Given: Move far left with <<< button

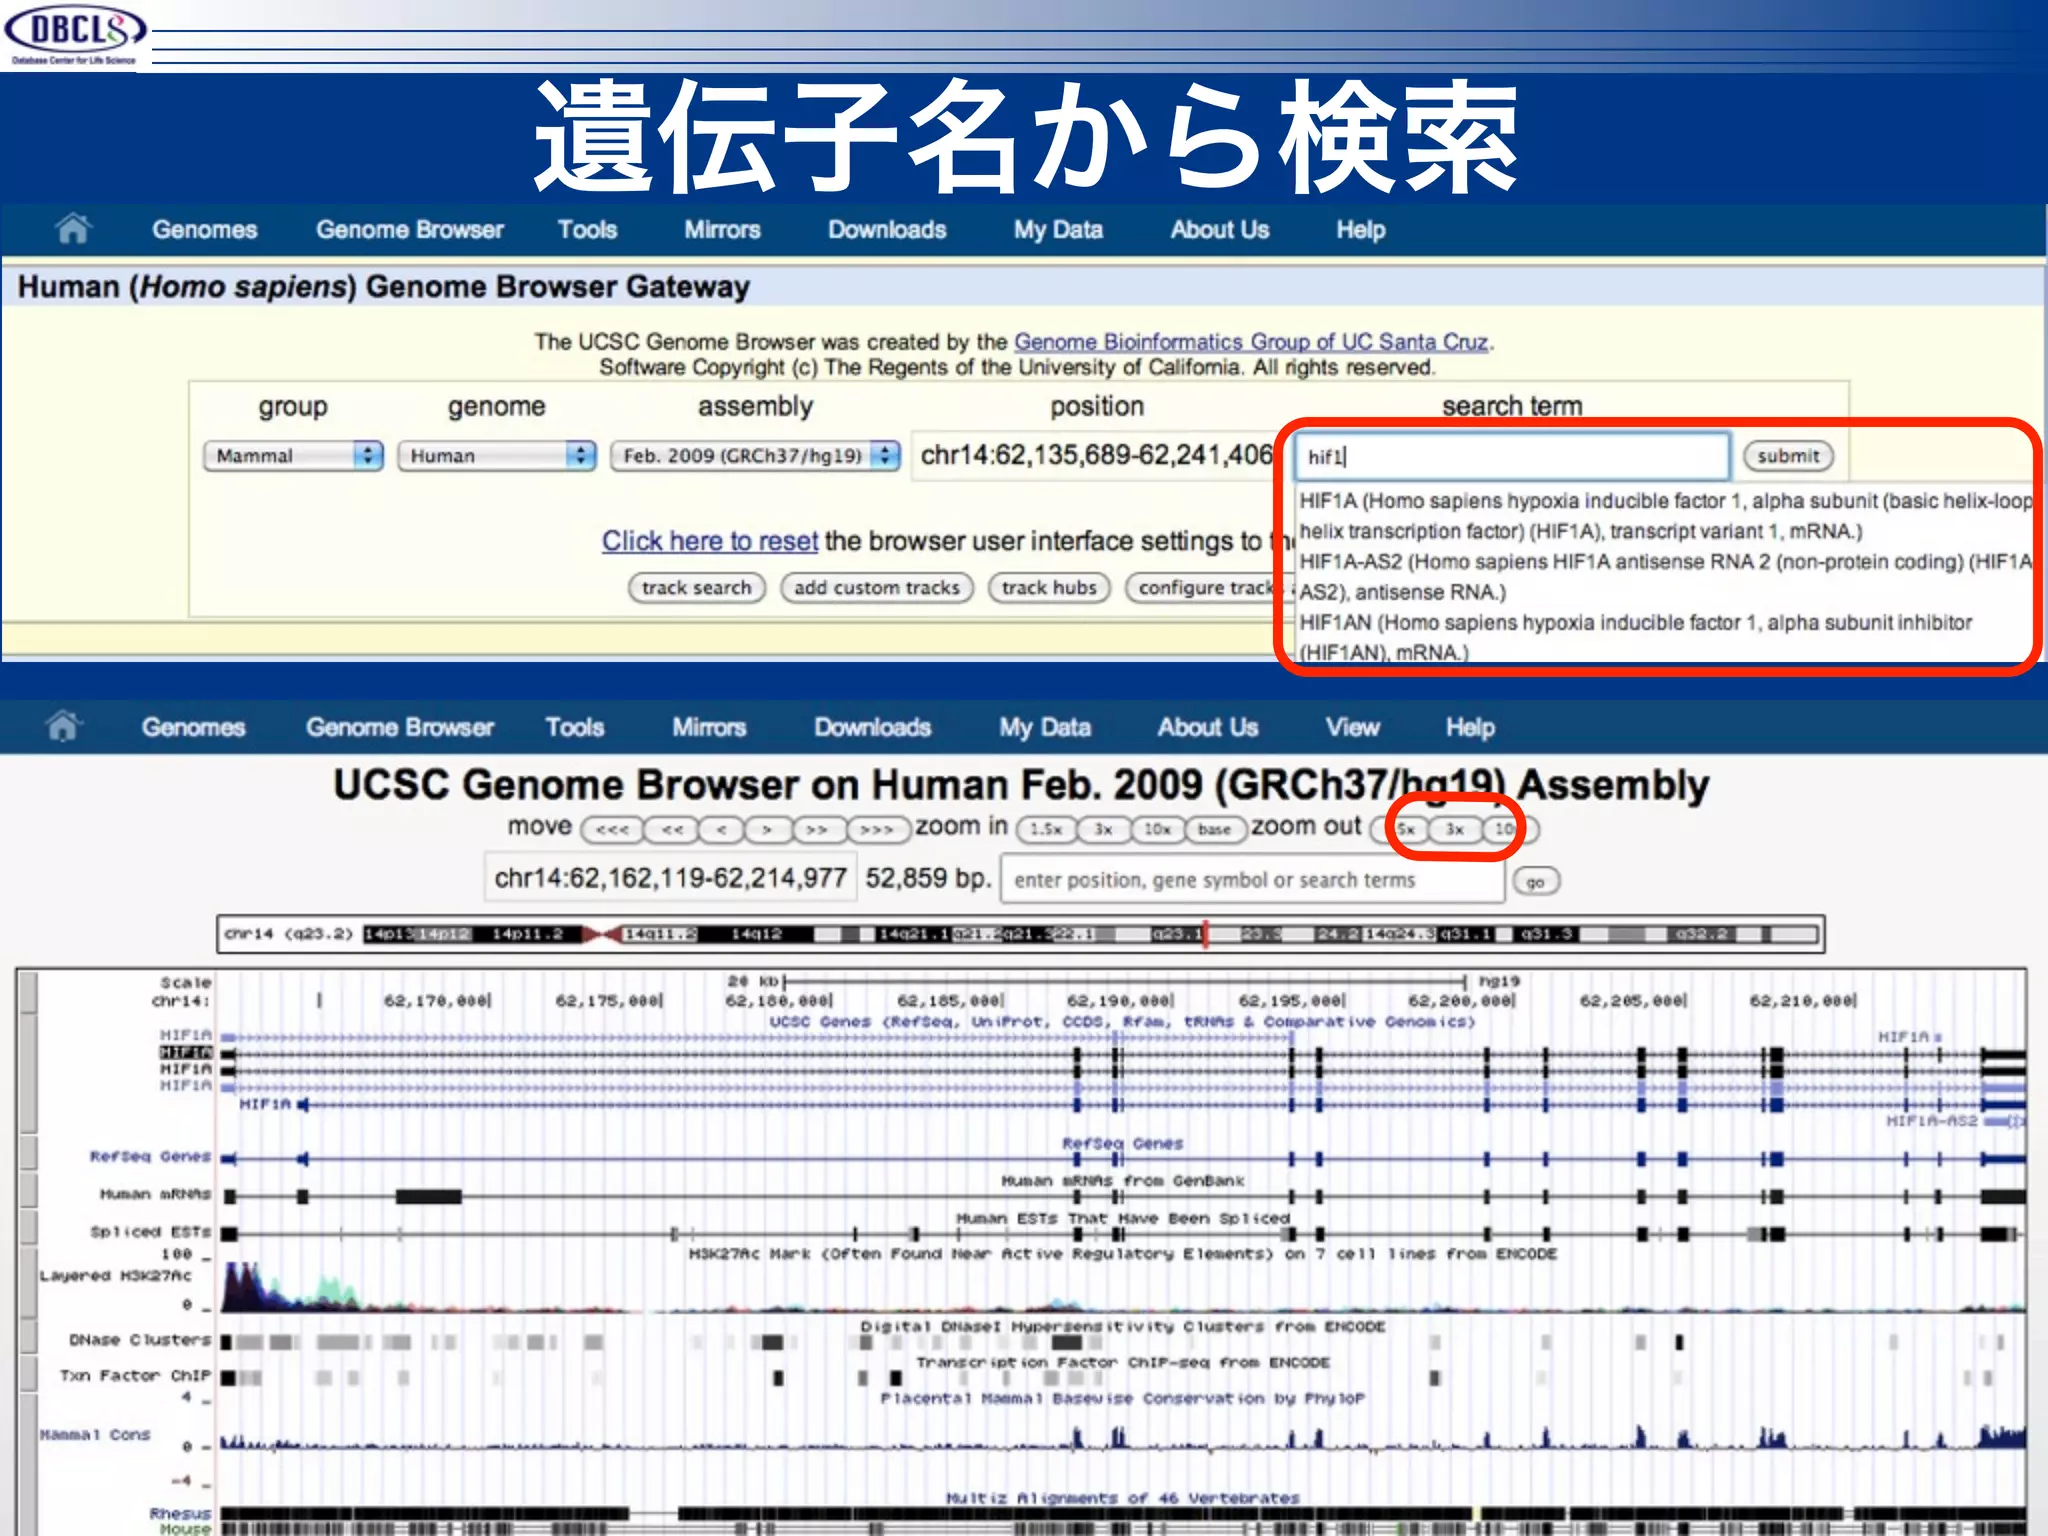Looking at the screenshot, I should [x=612, y=829].
